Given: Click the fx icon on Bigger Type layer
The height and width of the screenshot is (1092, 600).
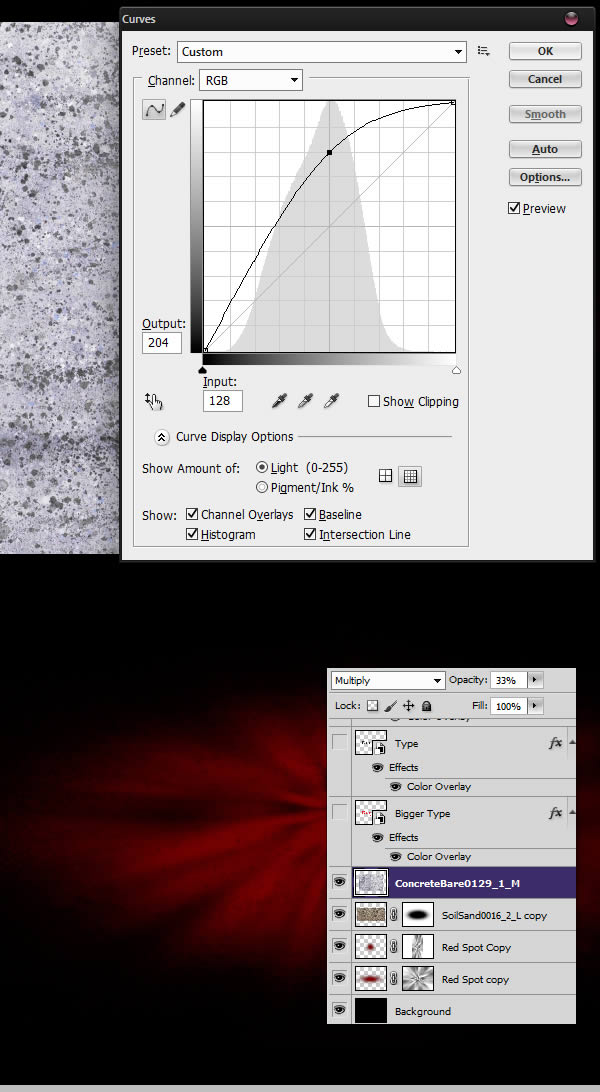Looking at the screenshot, I should pos(555,813).
